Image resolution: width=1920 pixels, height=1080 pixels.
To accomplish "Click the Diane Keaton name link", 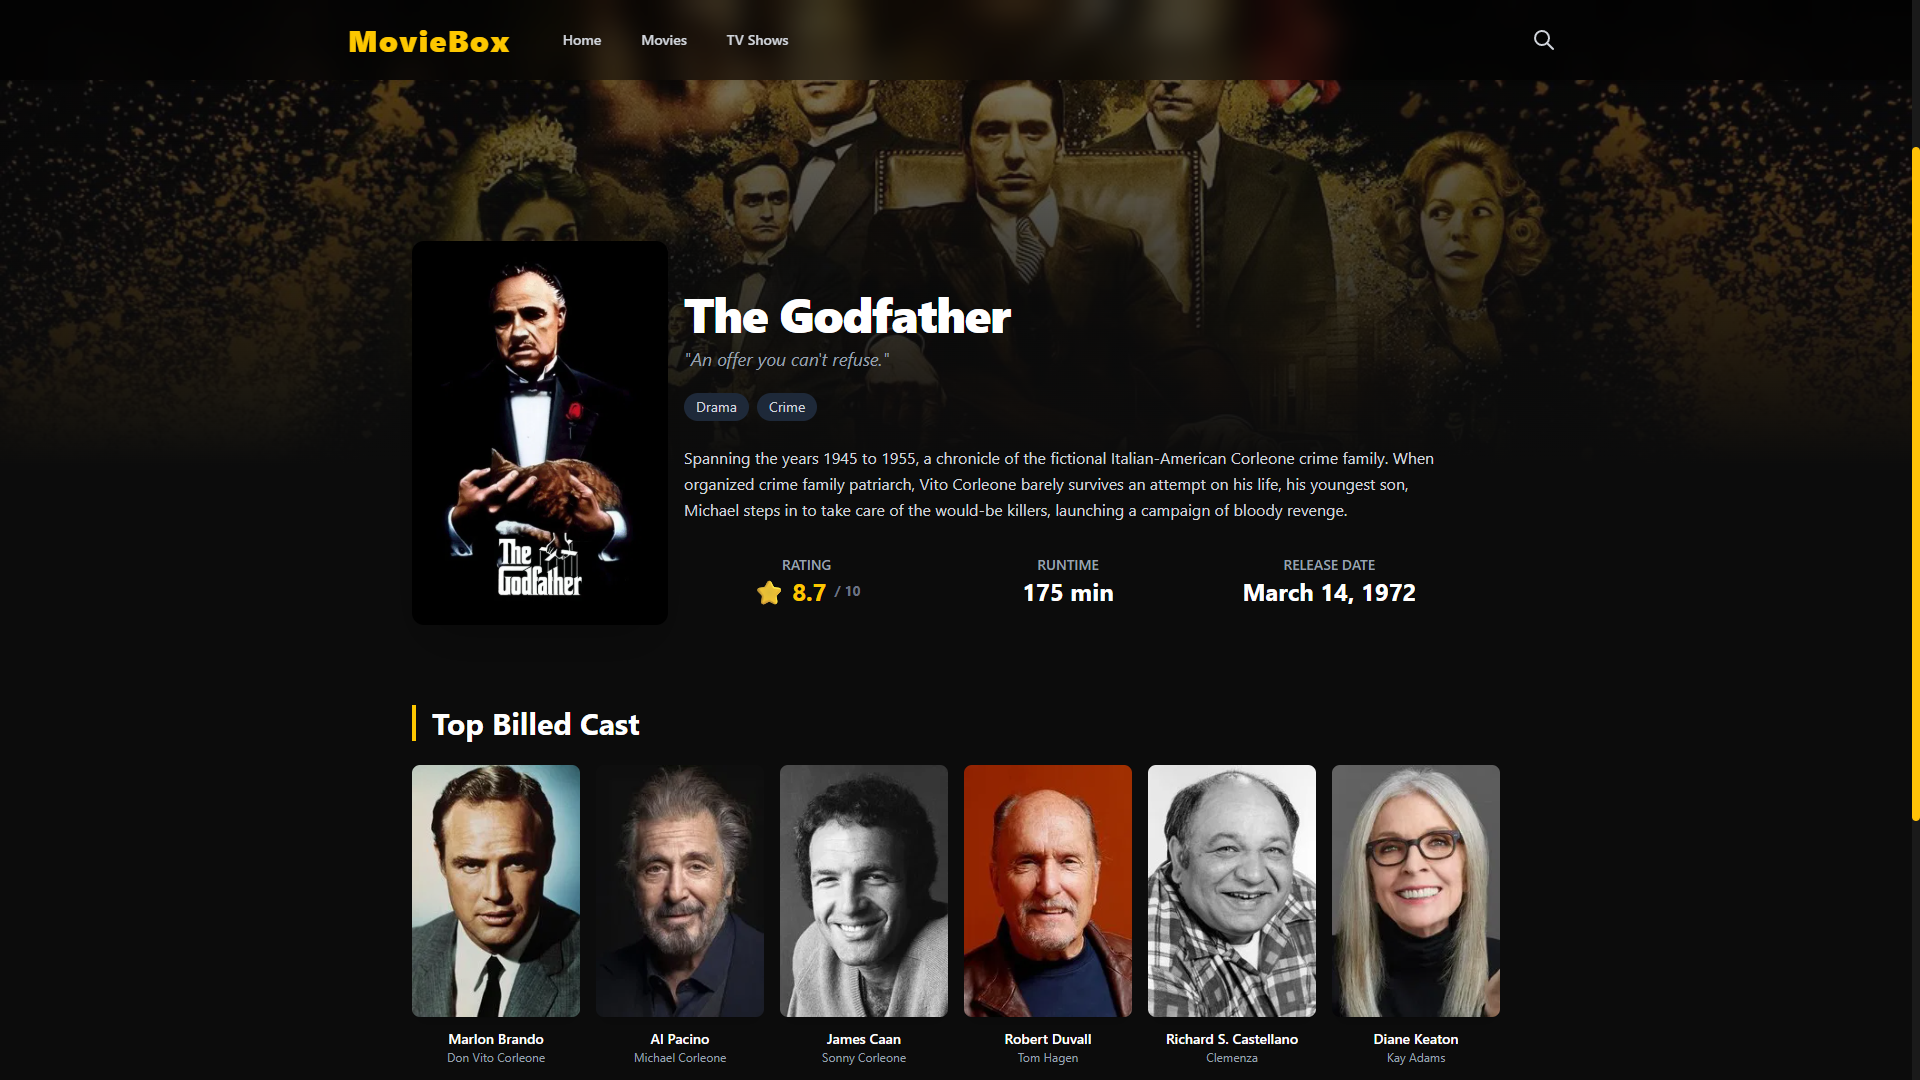I will pyautogui.click(x=1416, y=1039).
